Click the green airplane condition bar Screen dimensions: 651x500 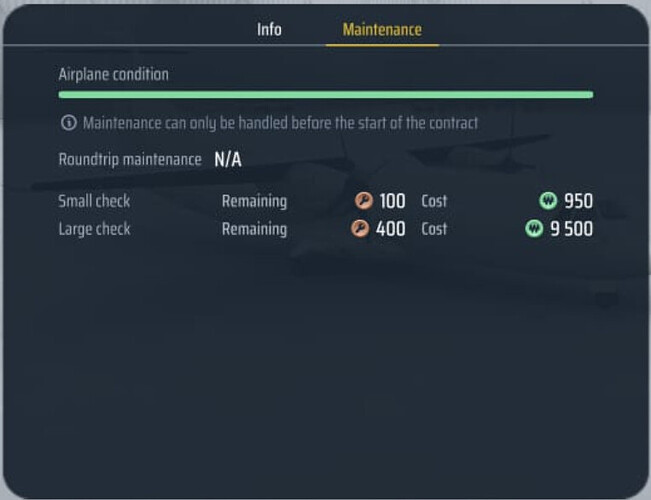pos(326,95)
